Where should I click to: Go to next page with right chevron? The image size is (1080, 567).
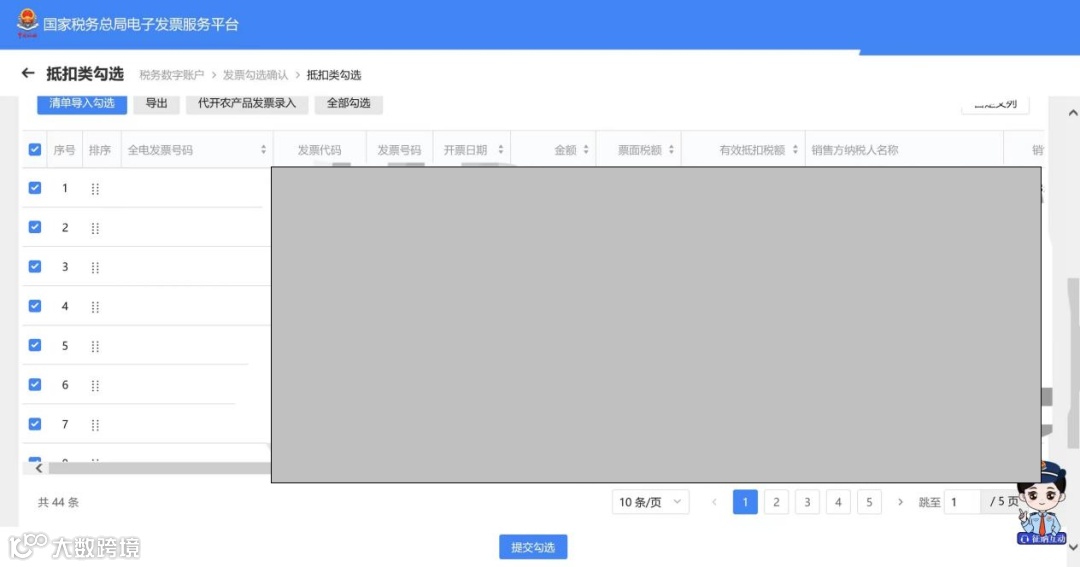[900, 502]
